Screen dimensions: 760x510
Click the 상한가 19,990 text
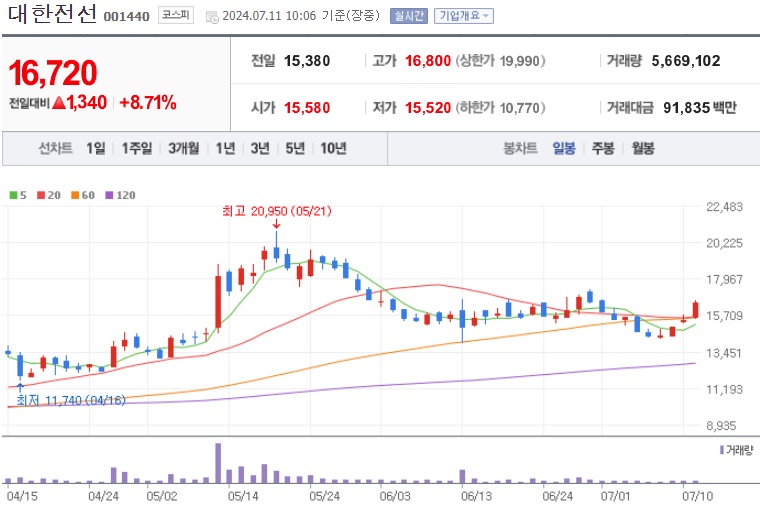tap(500, 61)
